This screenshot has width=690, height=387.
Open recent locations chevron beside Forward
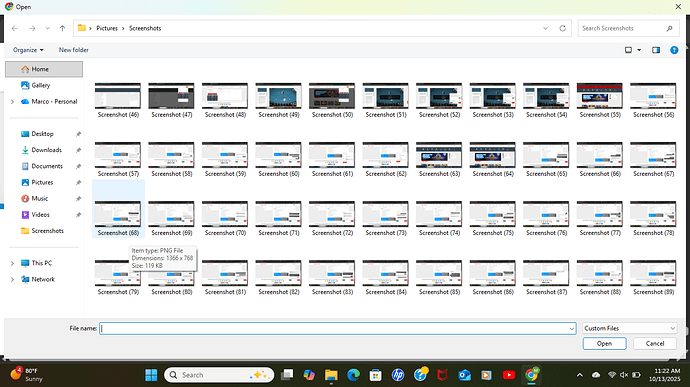(47, 28)
